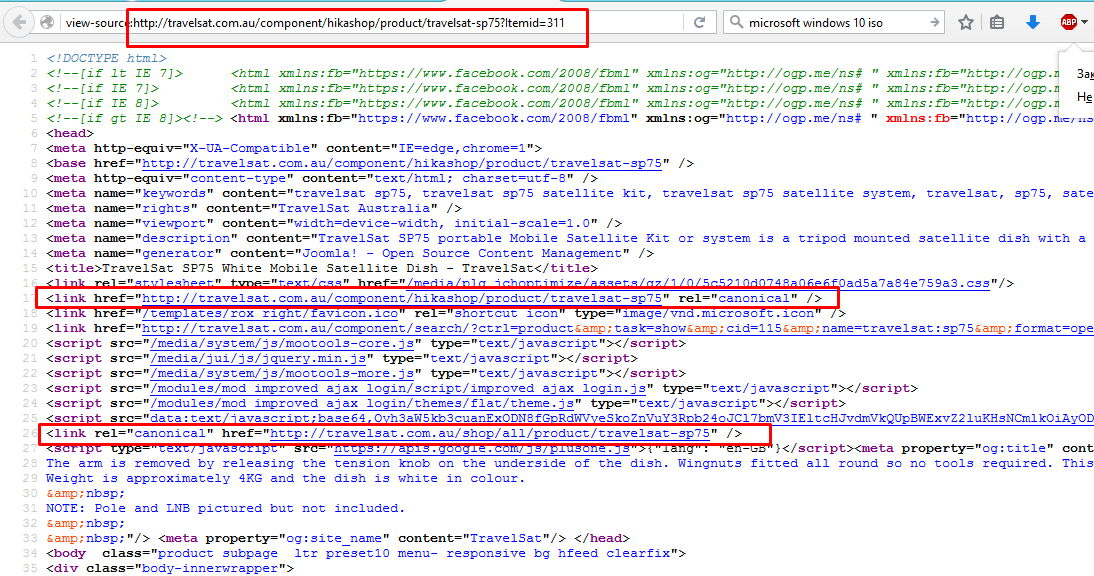This screenshot has height=576, width=1094.
Task: Click the browser Back arrow button
Action: 20,22
